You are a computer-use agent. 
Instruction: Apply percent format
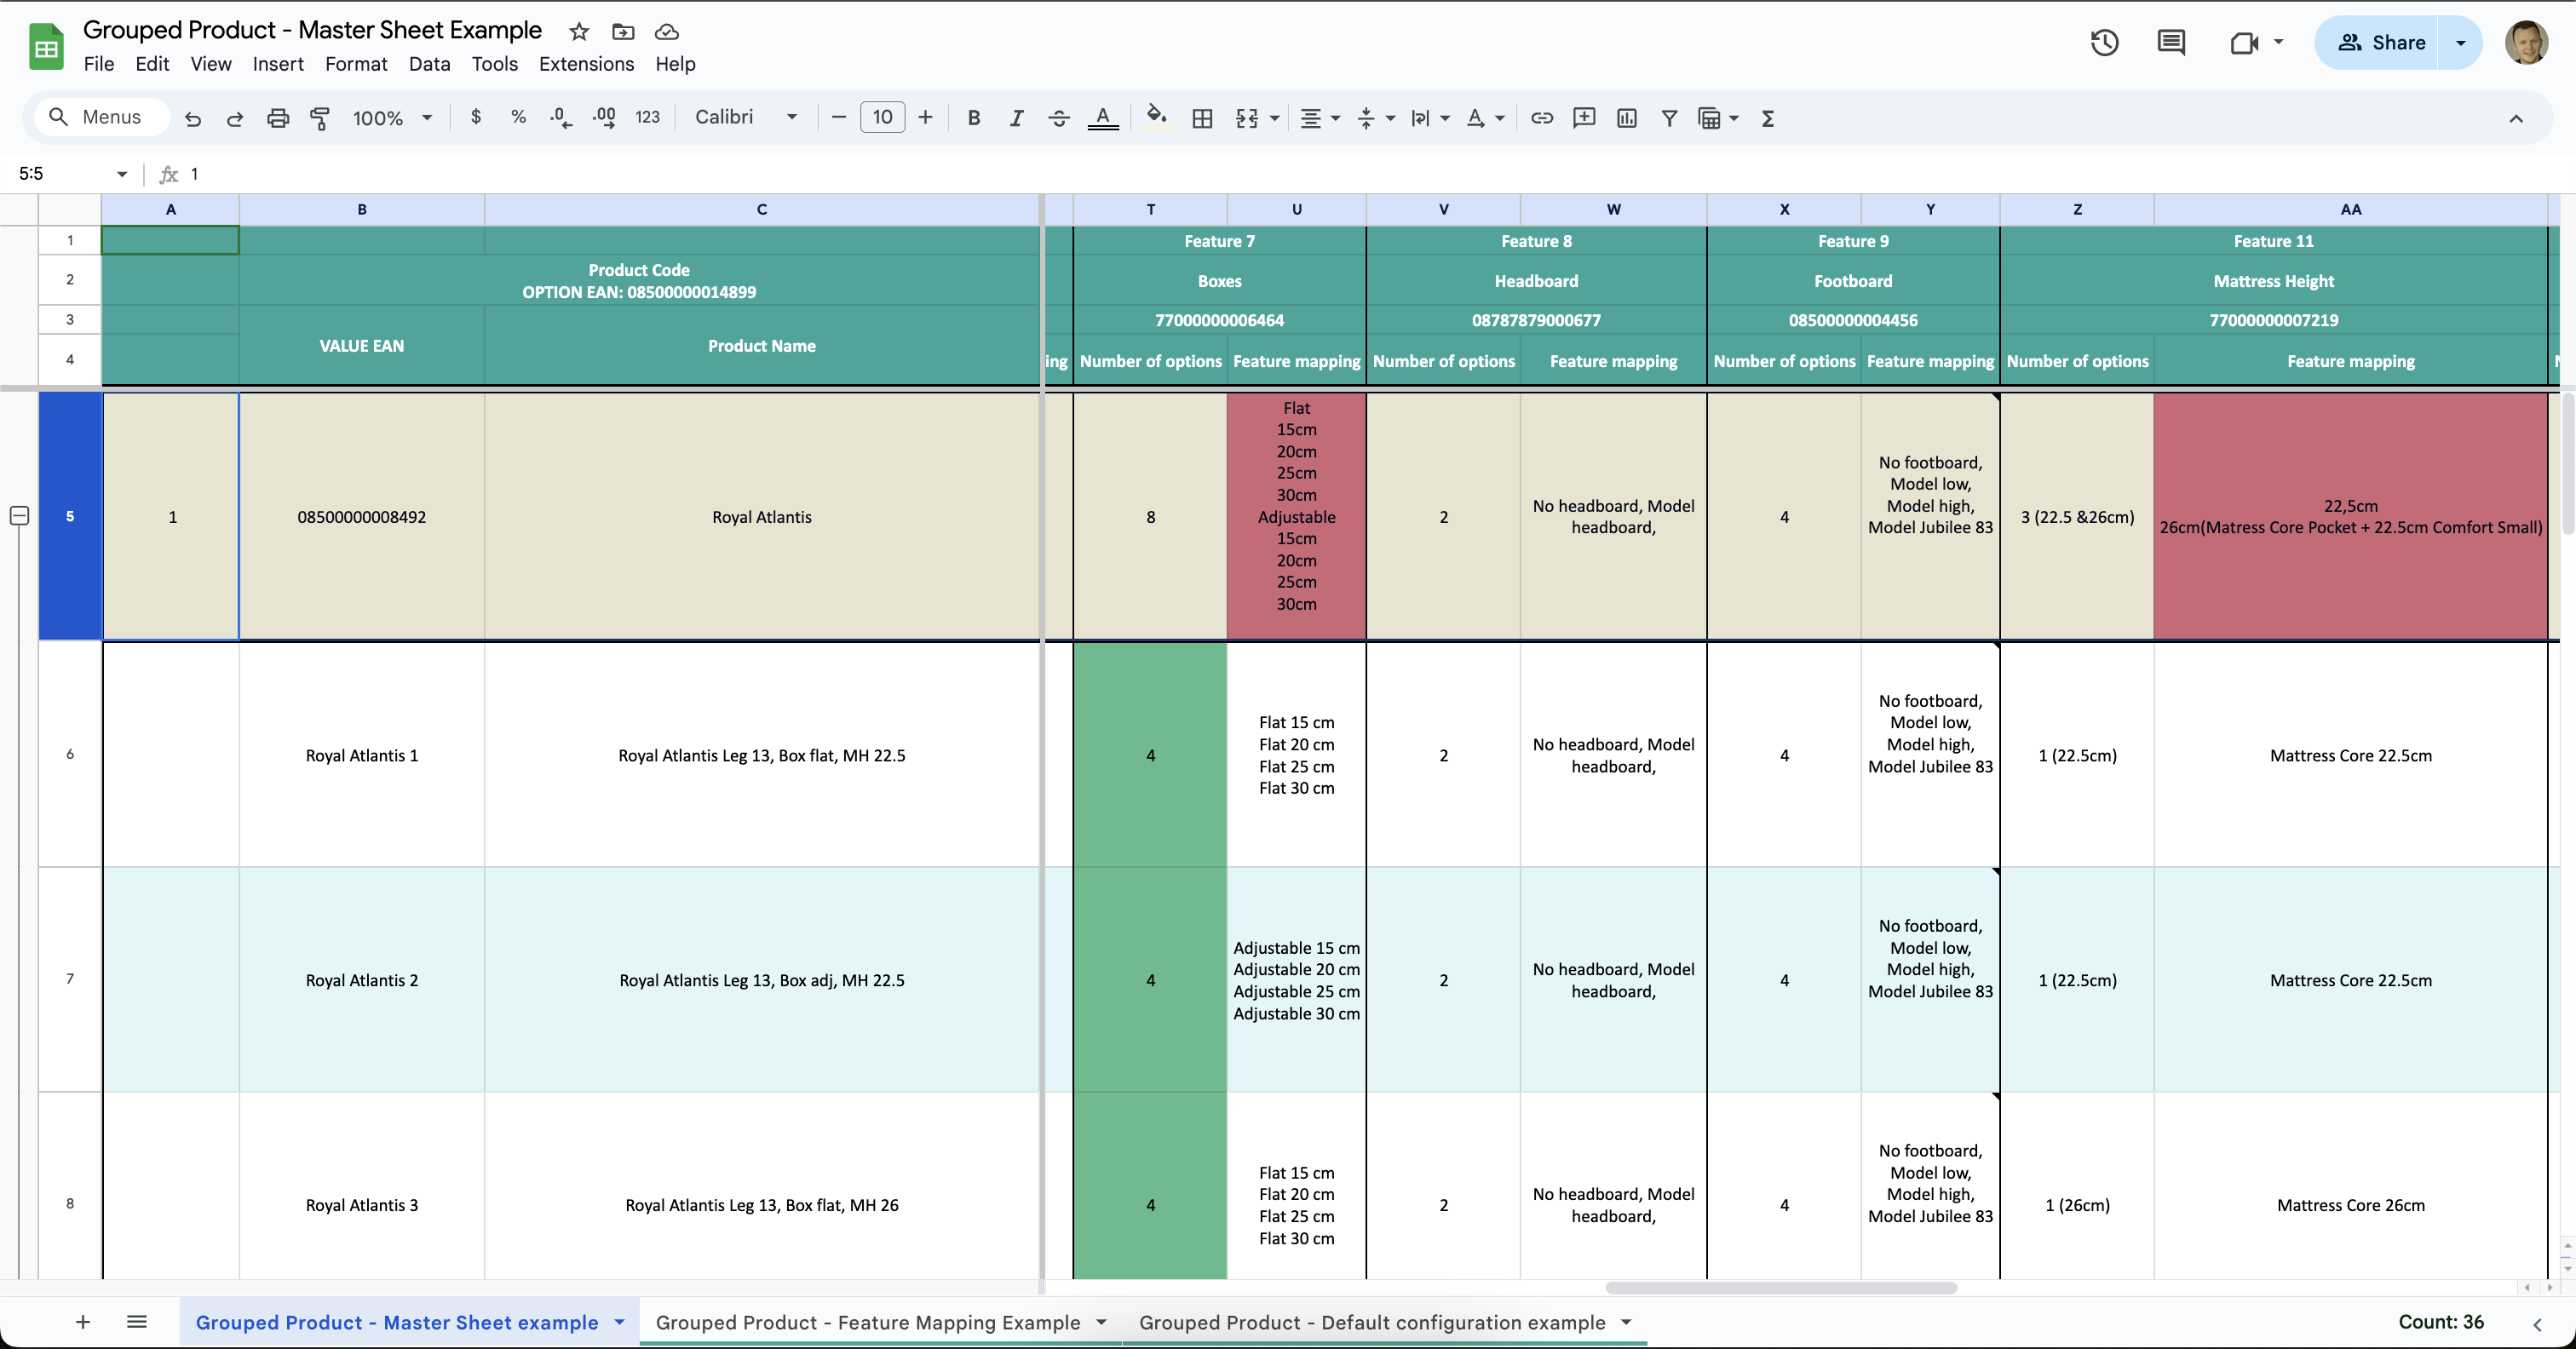[x=518, y=117]
